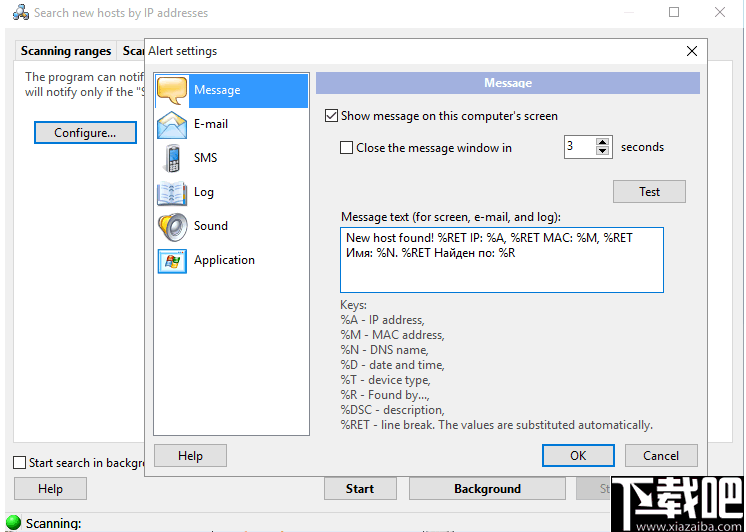Cancel the Alert settings dialog

(661, 455)
